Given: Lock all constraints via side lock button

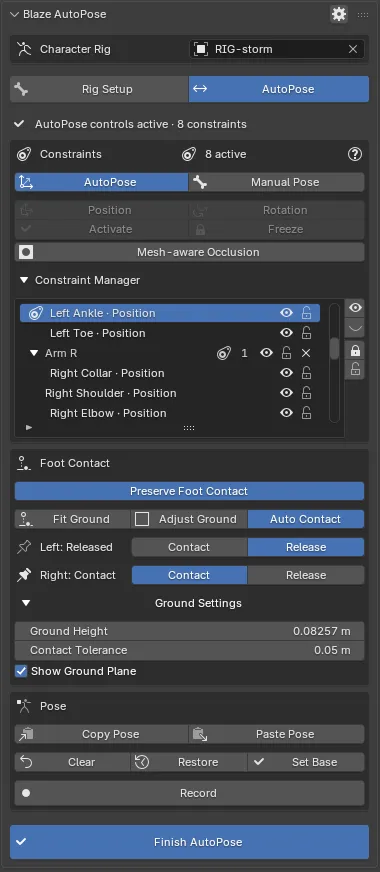Looking at the screenshot, I should (x=355, y=350).
